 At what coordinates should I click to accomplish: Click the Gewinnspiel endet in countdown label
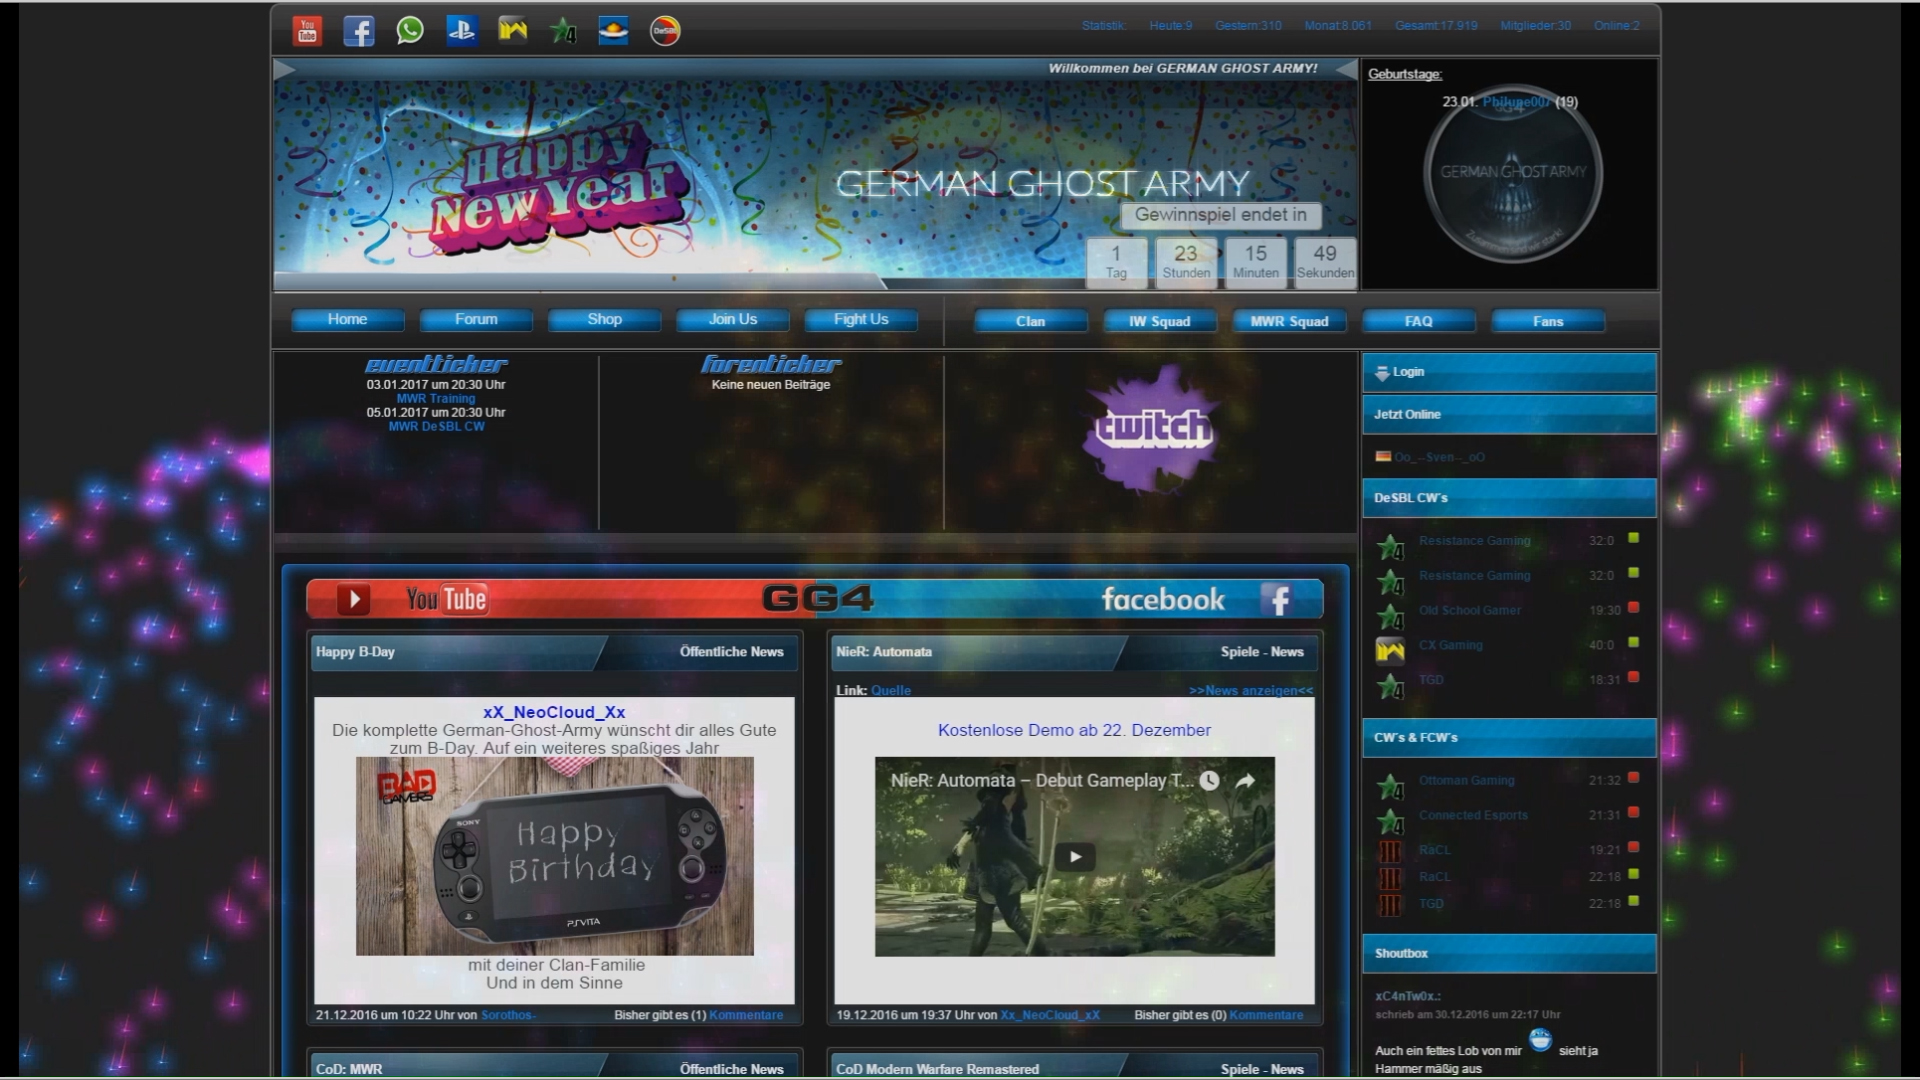pos(1221,215)
